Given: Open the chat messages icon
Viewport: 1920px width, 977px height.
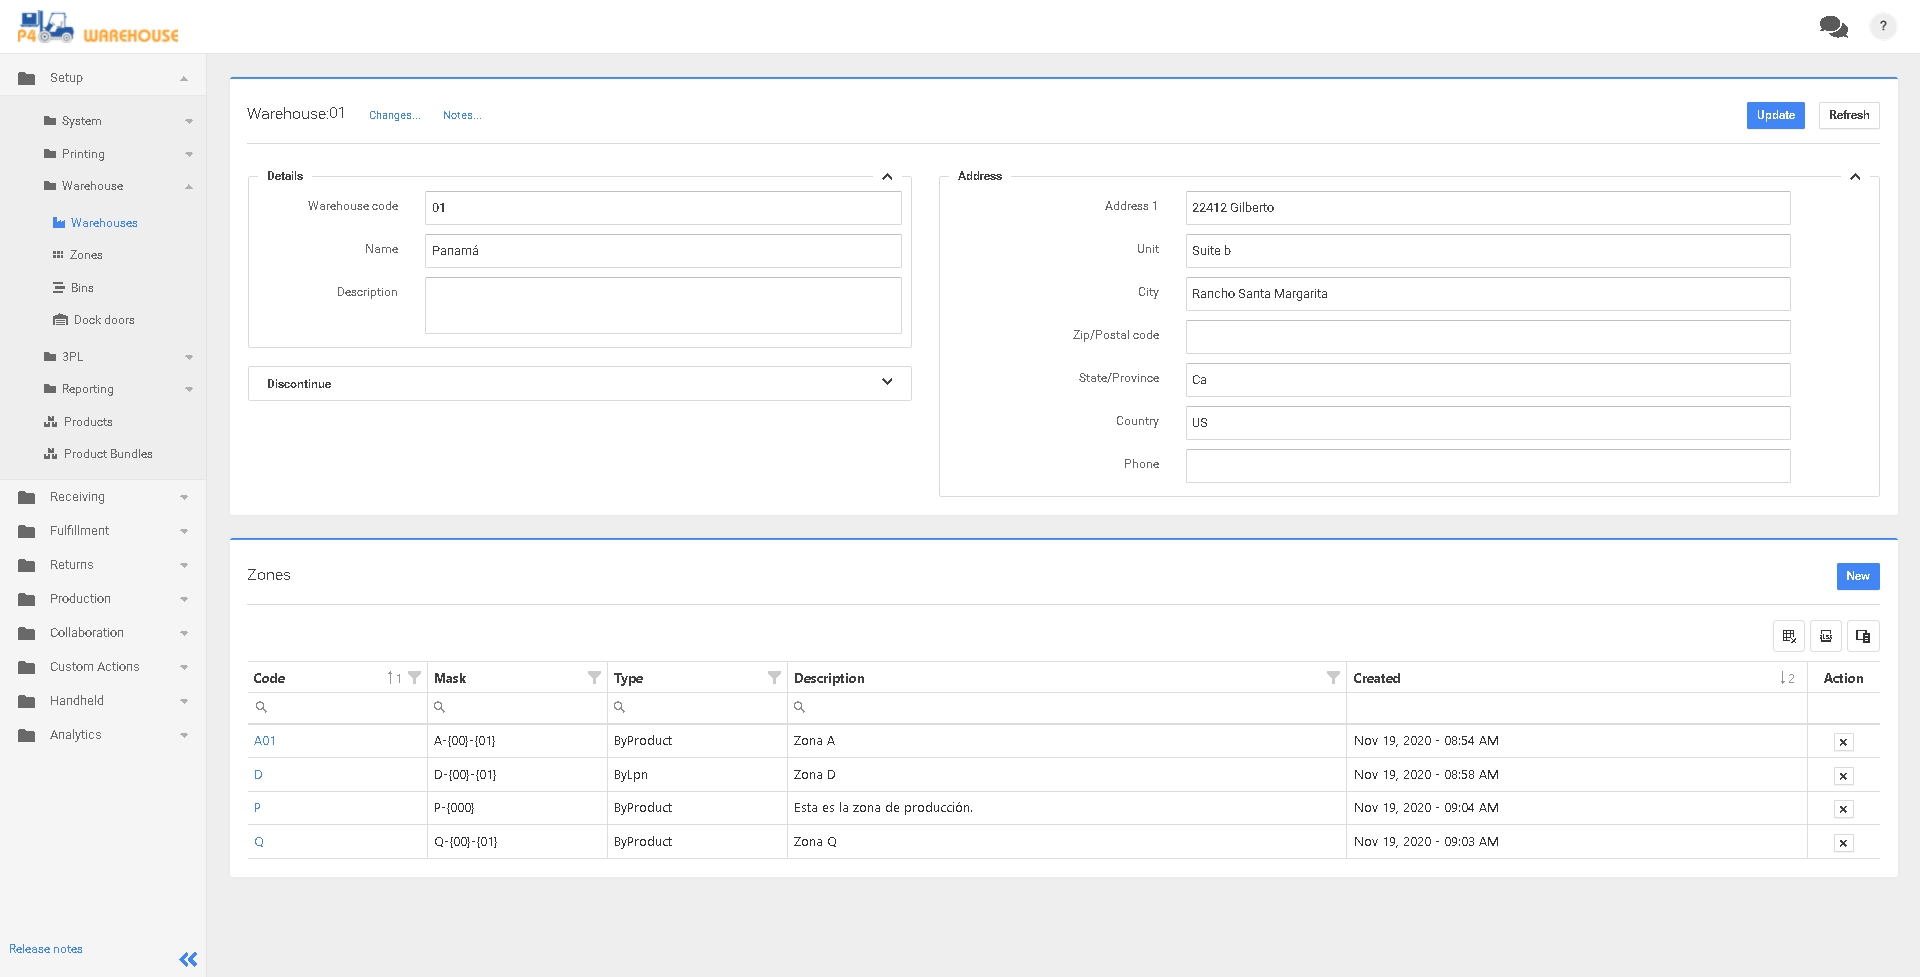Looking at the screenshot, I should [1833, 27].
